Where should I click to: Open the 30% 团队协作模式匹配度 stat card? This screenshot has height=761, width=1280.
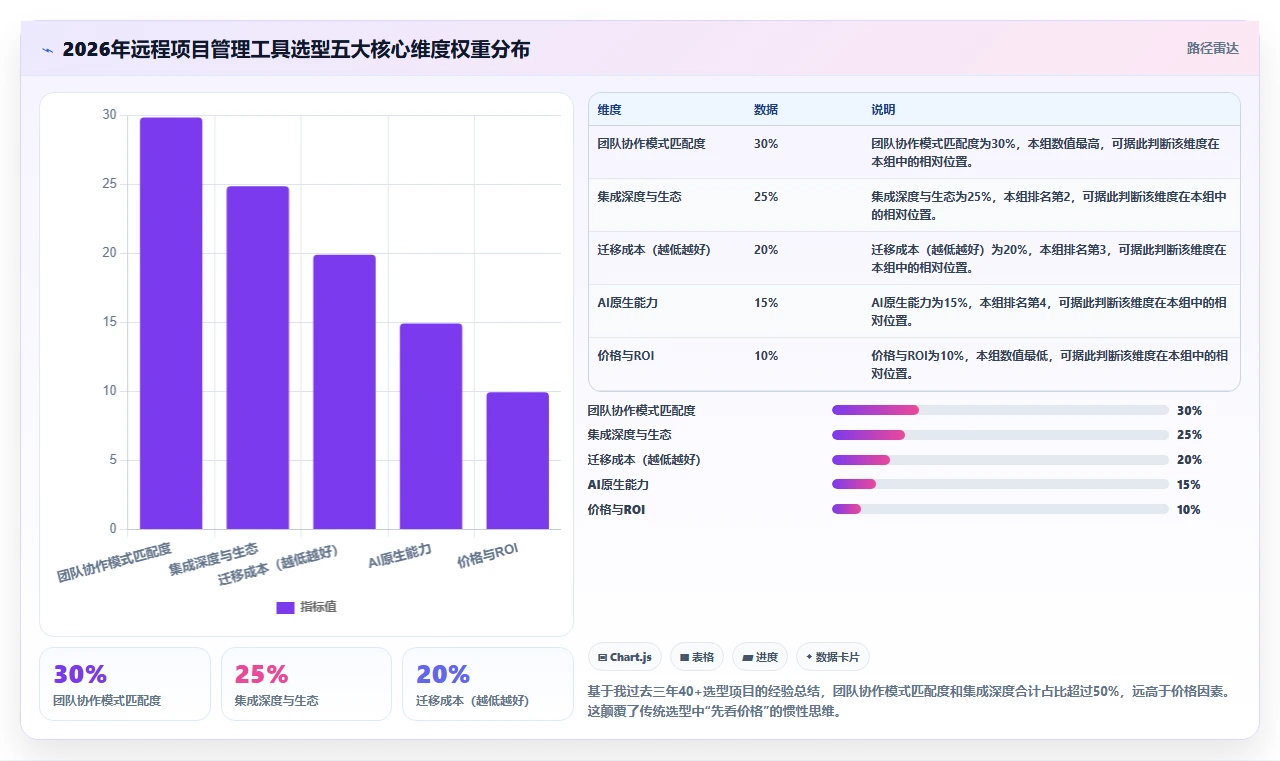click(x=125, y=684)
